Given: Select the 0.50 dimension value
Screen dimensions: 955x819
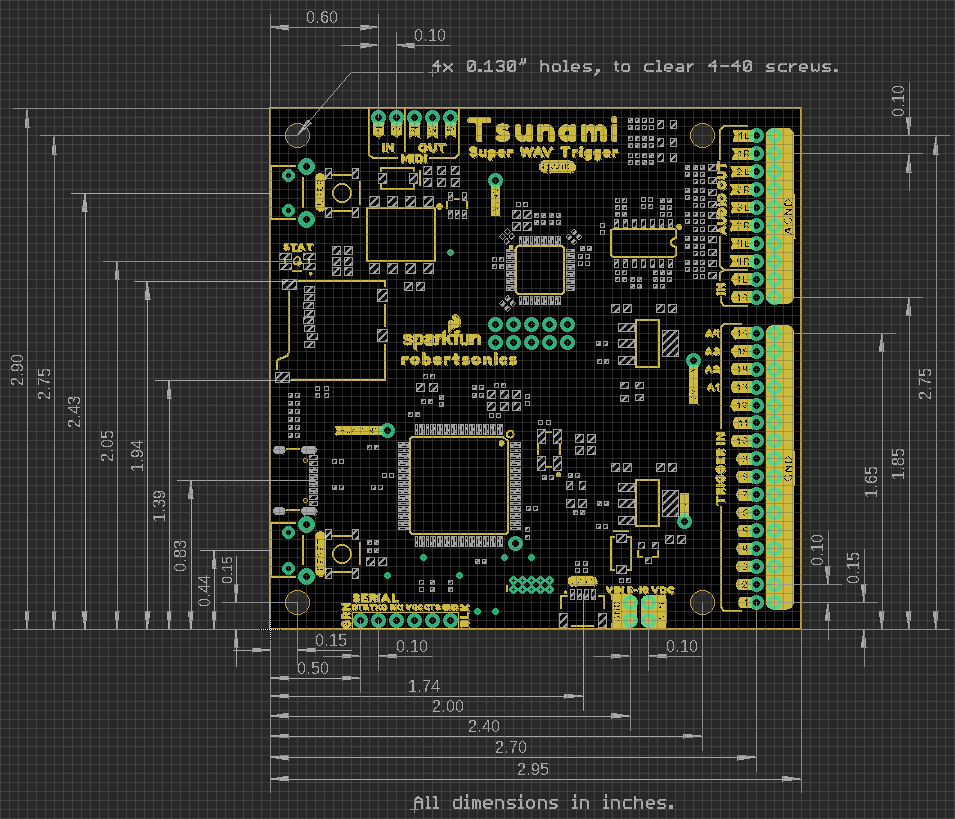Looking at the screenshot, I should (313, 669).
